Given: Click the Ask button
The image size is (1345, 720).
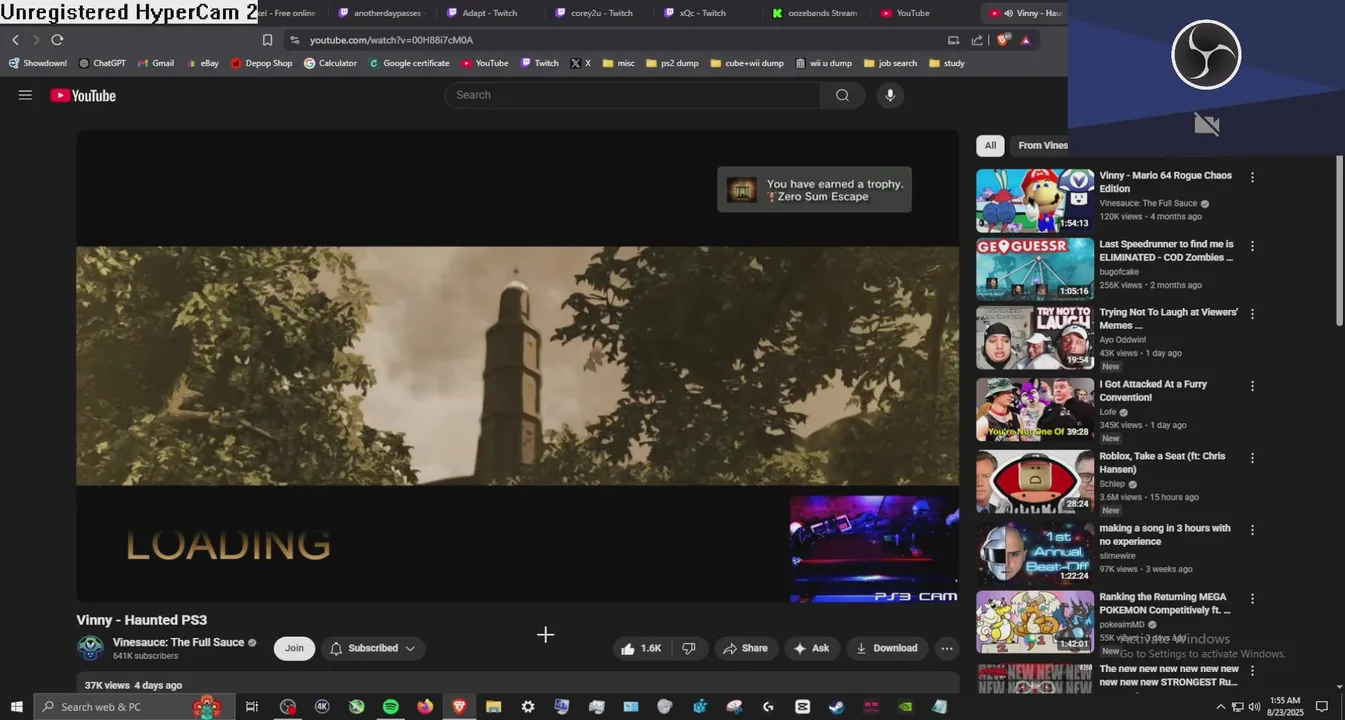Looking at the screenshot, I should tap(812, 648).
